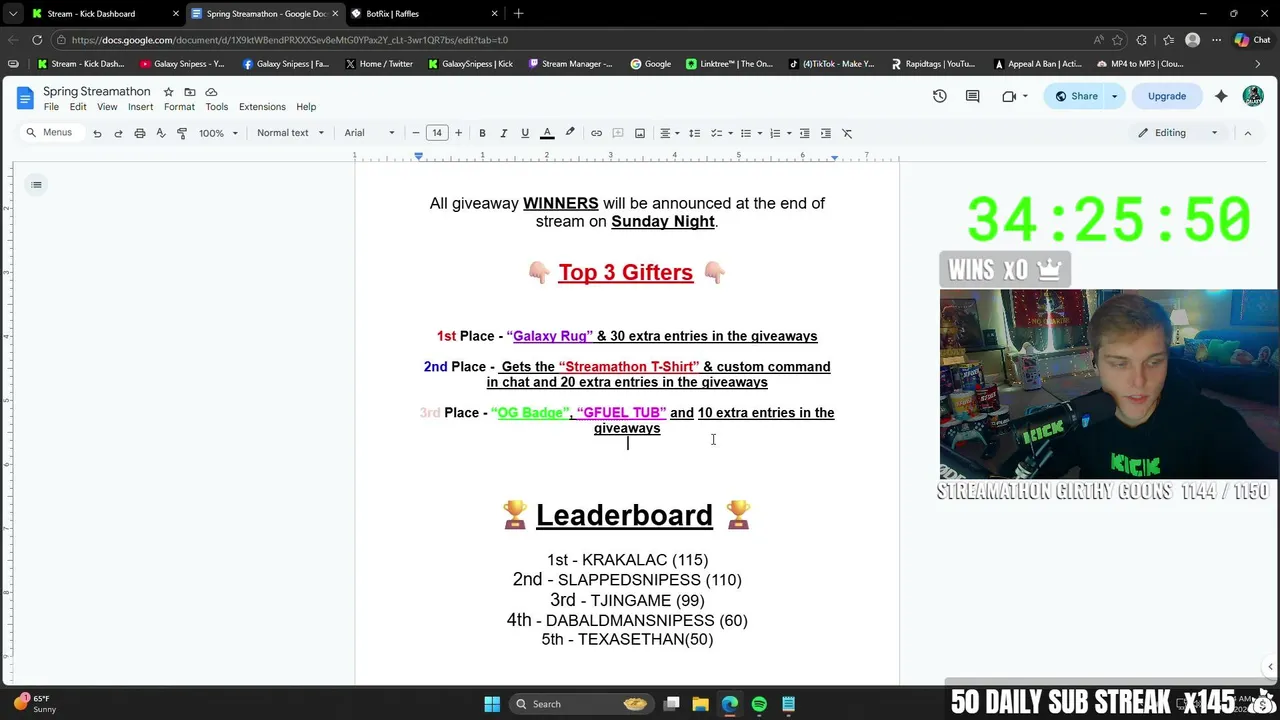The image size is (1280, 720).
Task: Go to Google Docs home icon
Action: [25, 97]
